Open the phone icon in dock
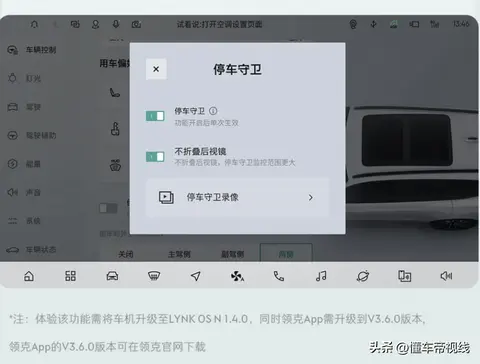The width and height of the screenshot is (480, 364). point(279,276)
